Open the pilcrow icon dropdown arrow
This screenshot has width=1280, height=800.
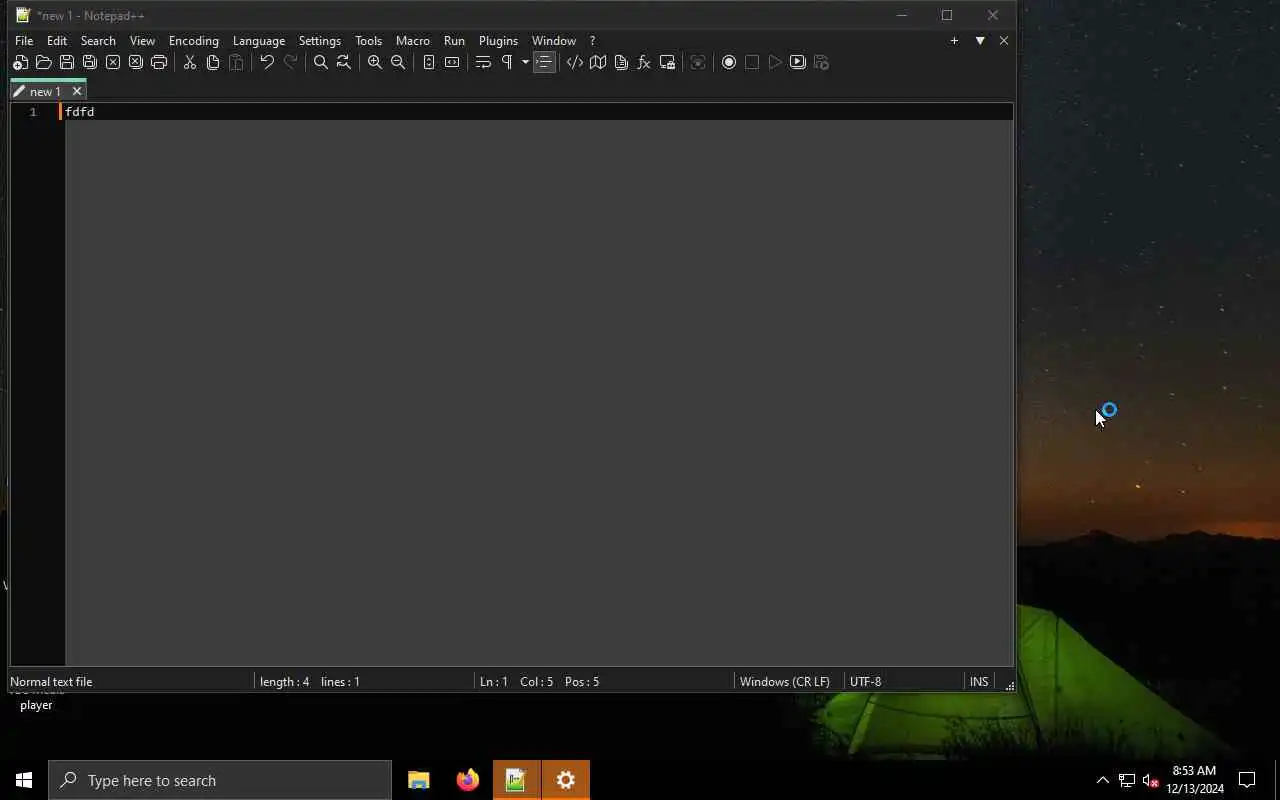525,62
